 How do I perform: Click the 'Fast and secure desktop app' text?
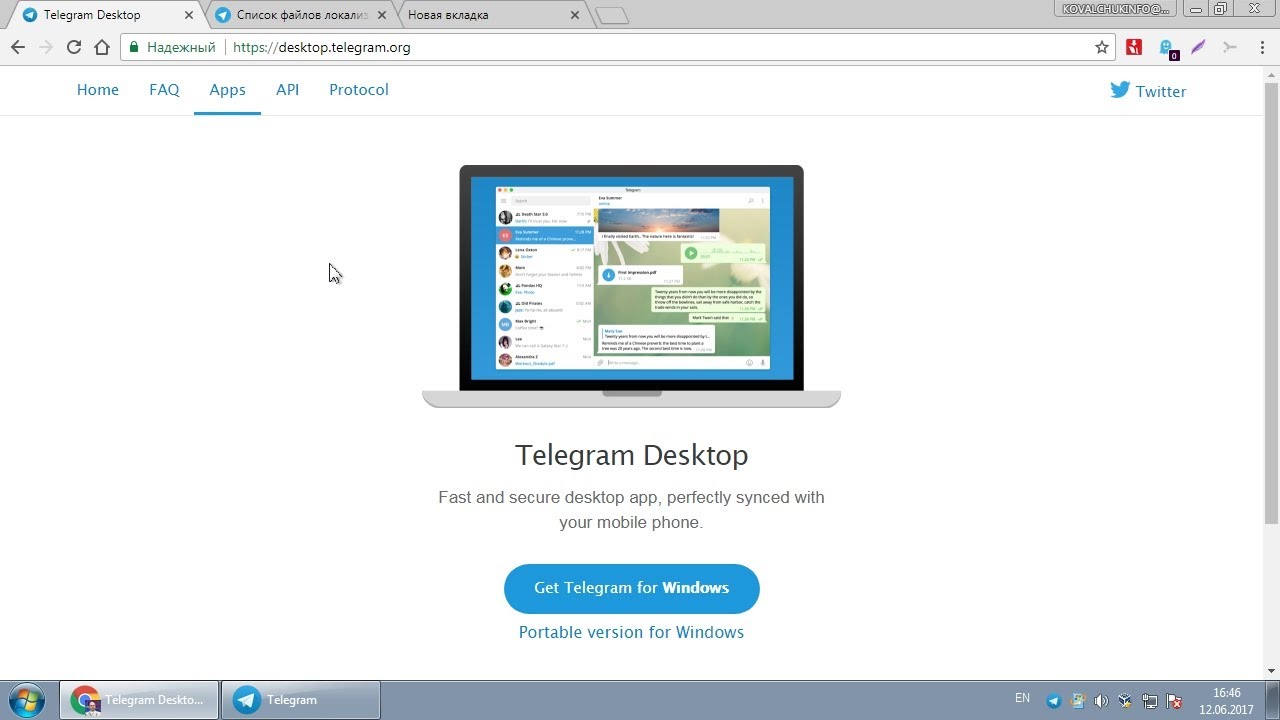click(x=632, y=509)
